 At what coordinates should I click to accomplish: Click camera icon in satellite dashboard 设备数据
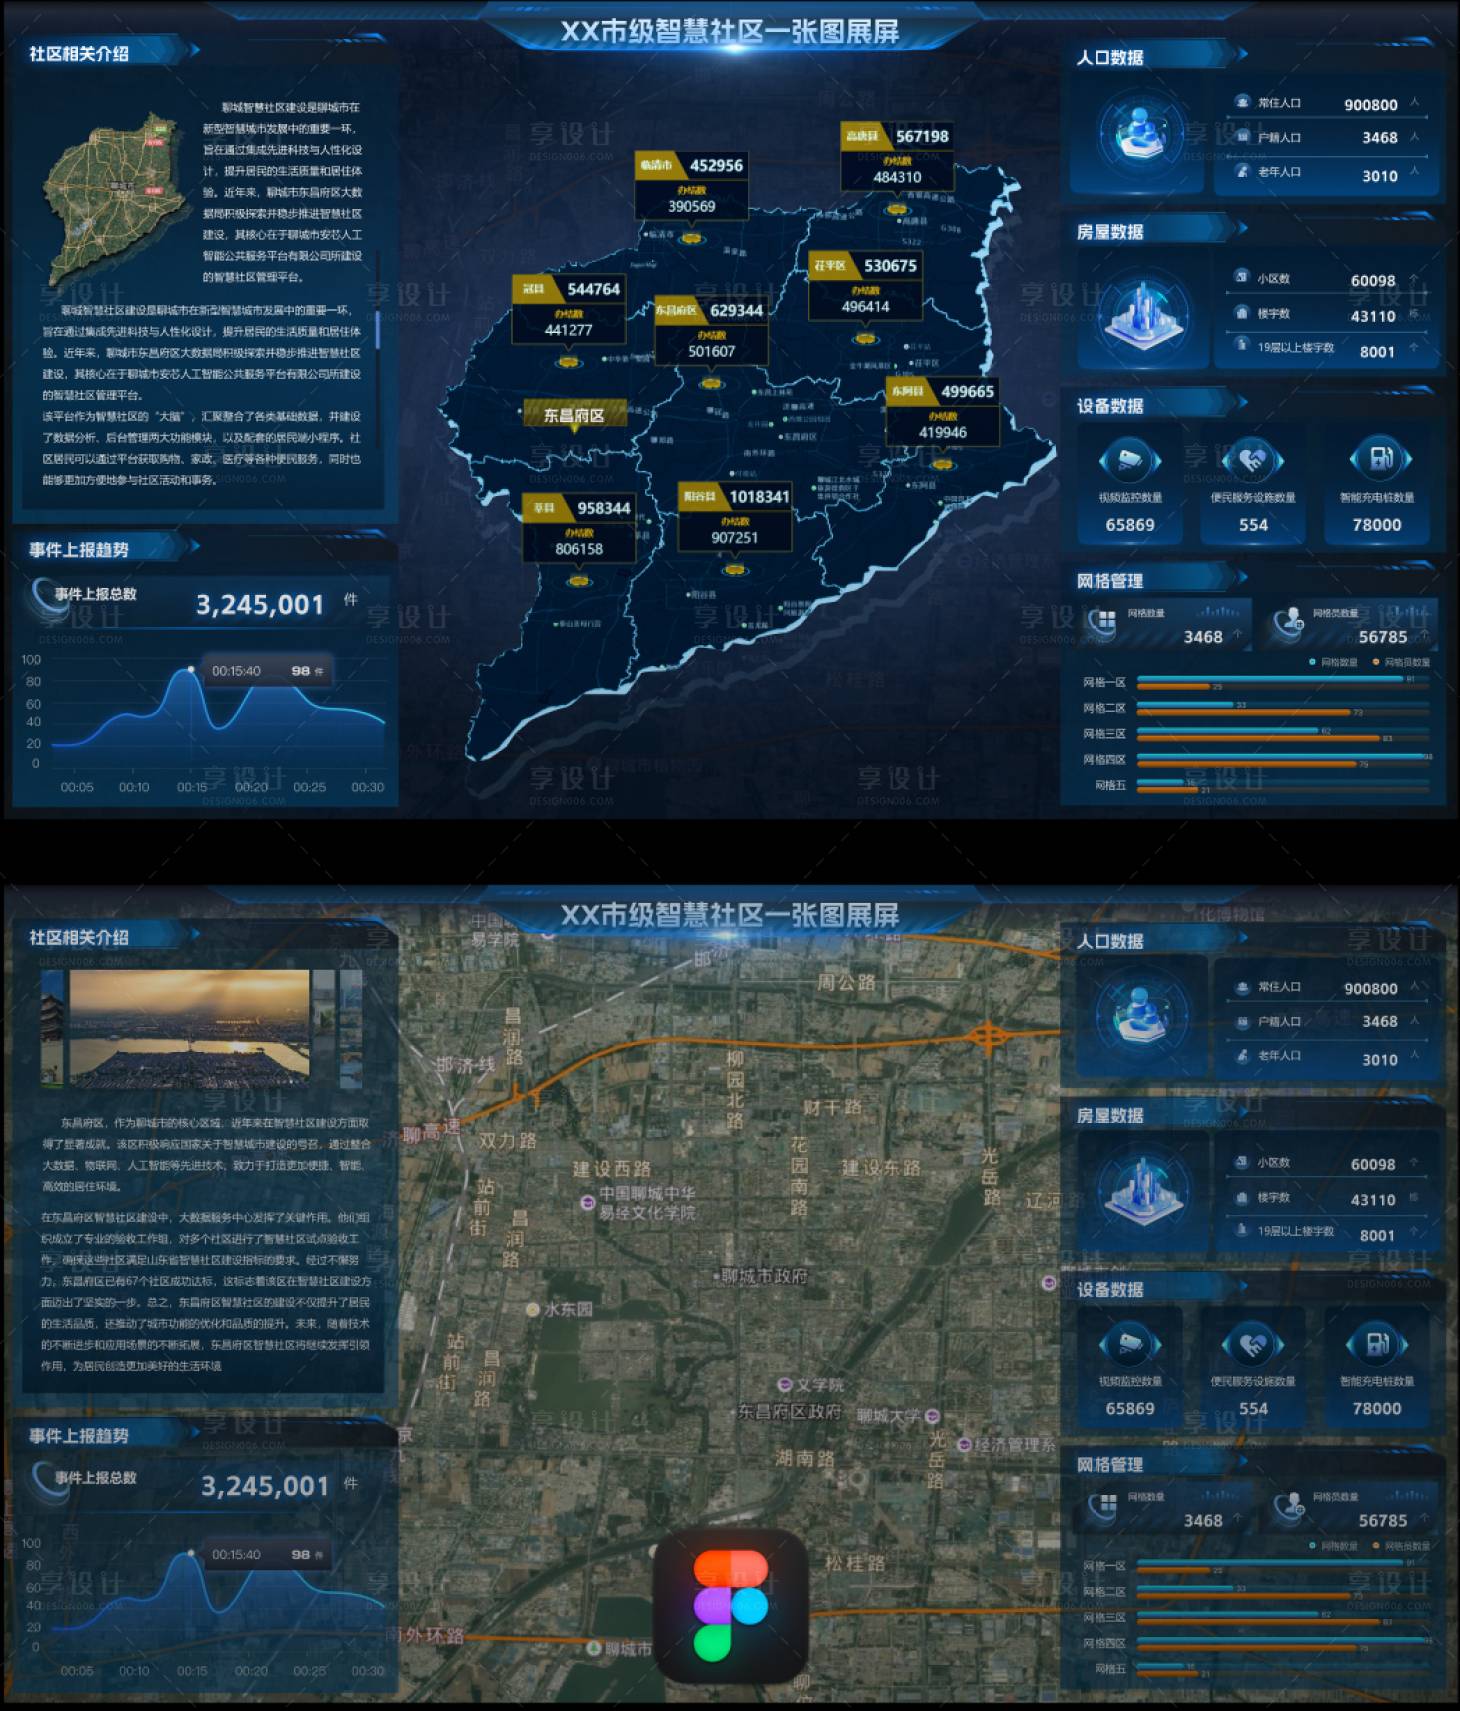[1130, 1344]
